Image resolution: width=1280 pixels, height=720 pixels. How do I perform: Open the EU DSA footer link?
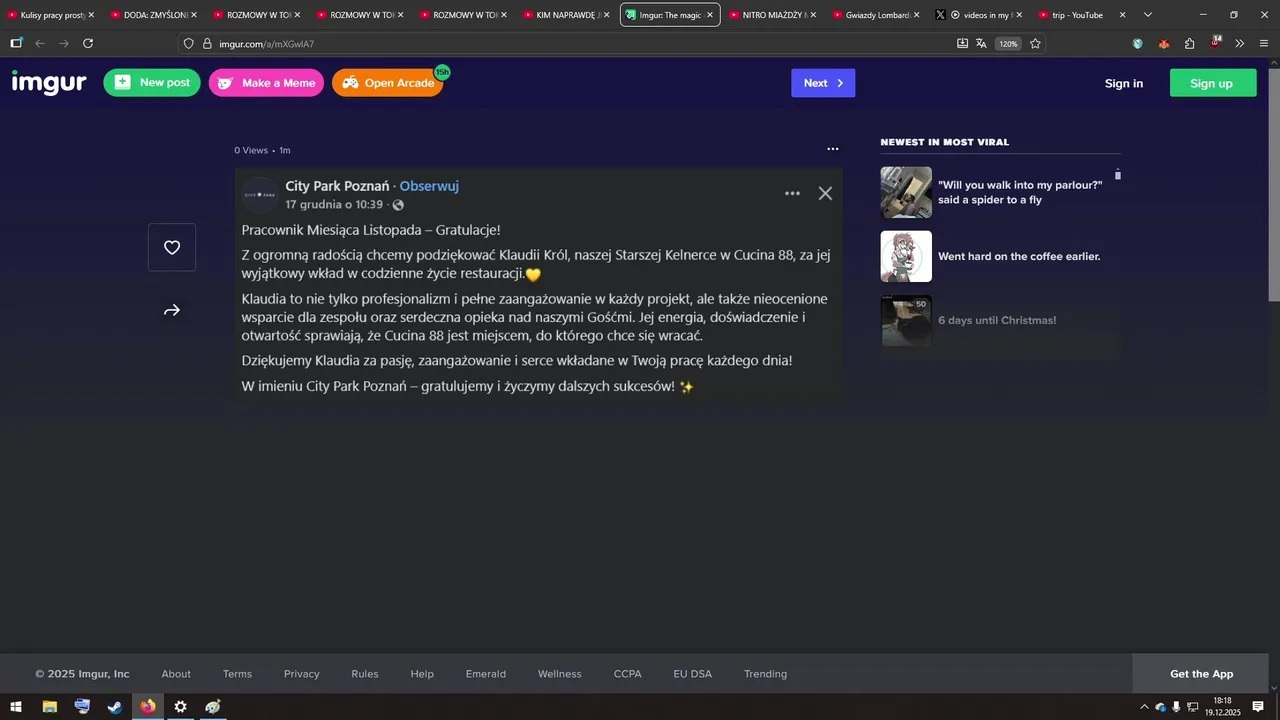tap(693, 674)
